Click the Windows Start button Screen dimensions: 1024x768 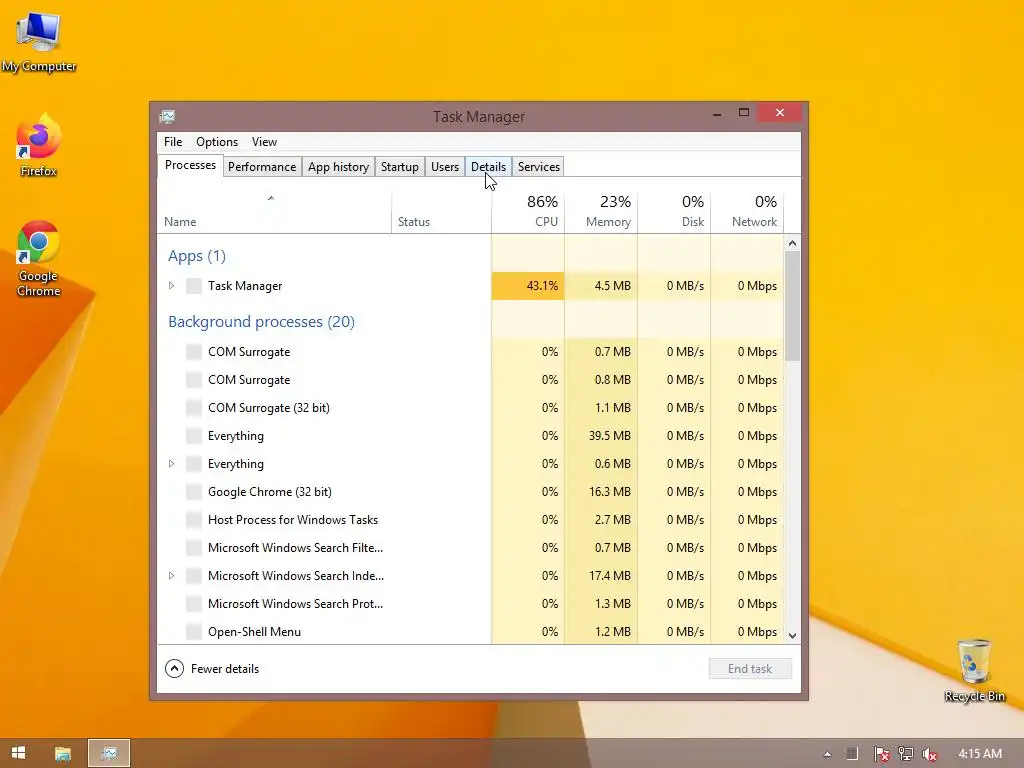tap(18, 753)
